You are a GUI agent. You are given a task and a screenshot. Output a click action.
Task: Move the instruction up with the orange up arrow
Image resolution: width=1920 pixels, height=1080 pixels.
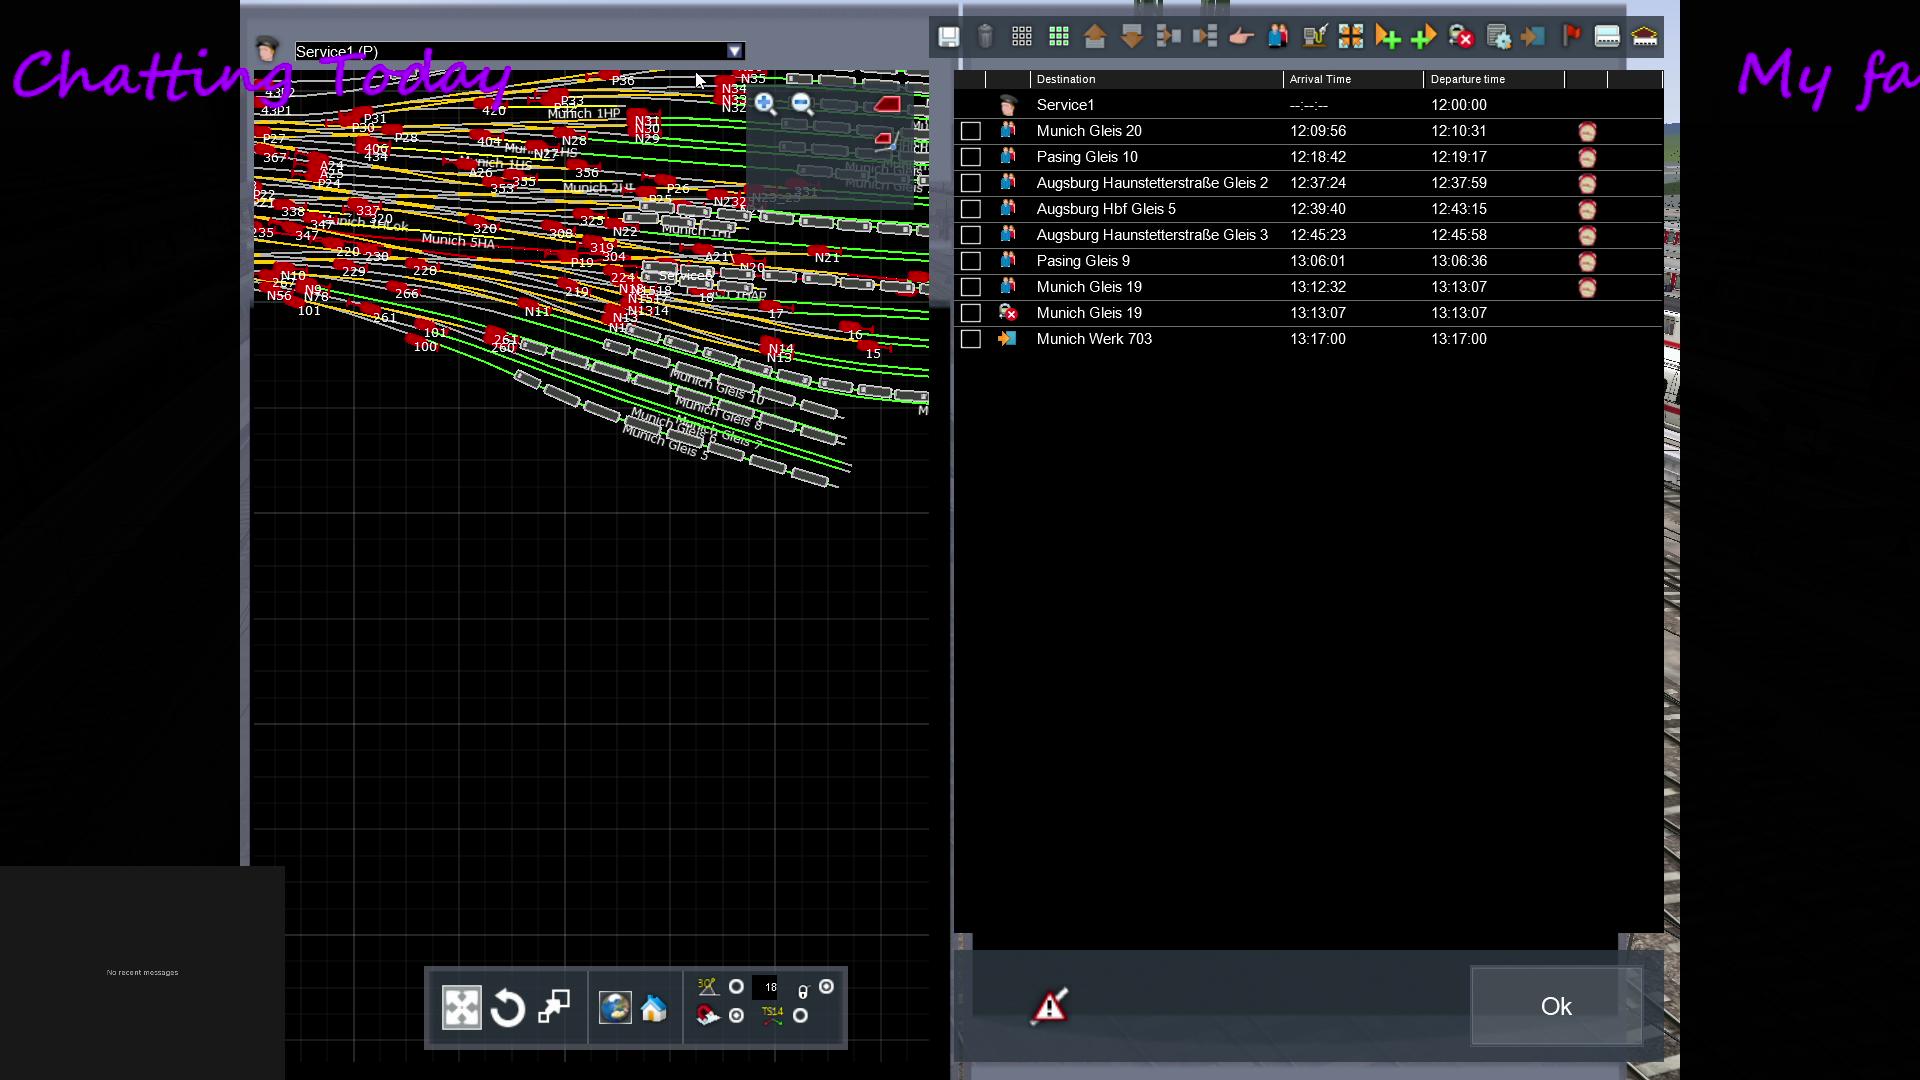(1095, 37)
